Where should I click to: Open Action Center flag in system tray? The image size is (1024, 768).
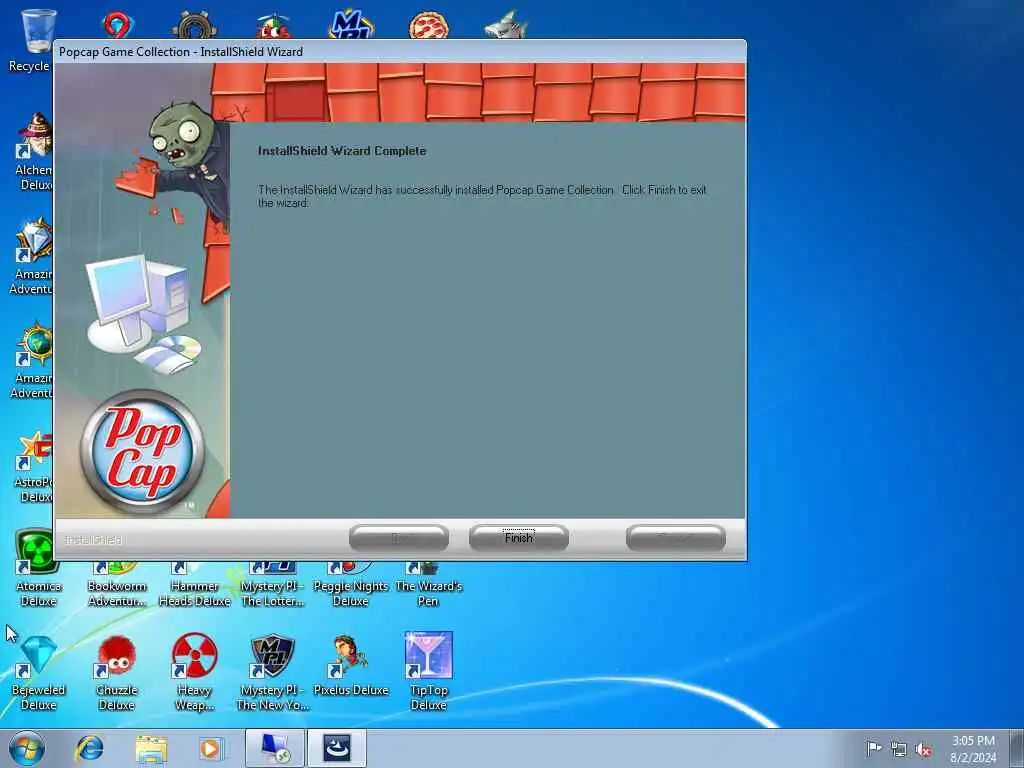pos(873,748)
